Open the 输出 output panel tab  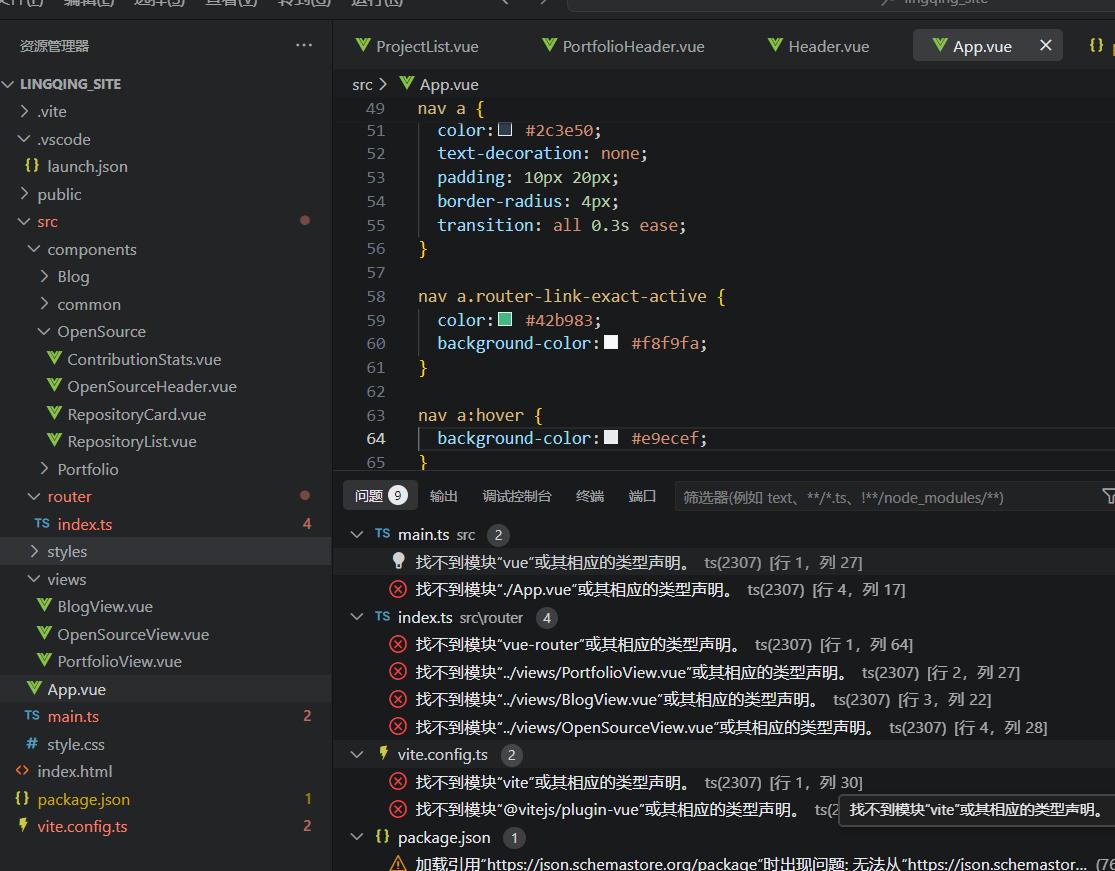443,496
